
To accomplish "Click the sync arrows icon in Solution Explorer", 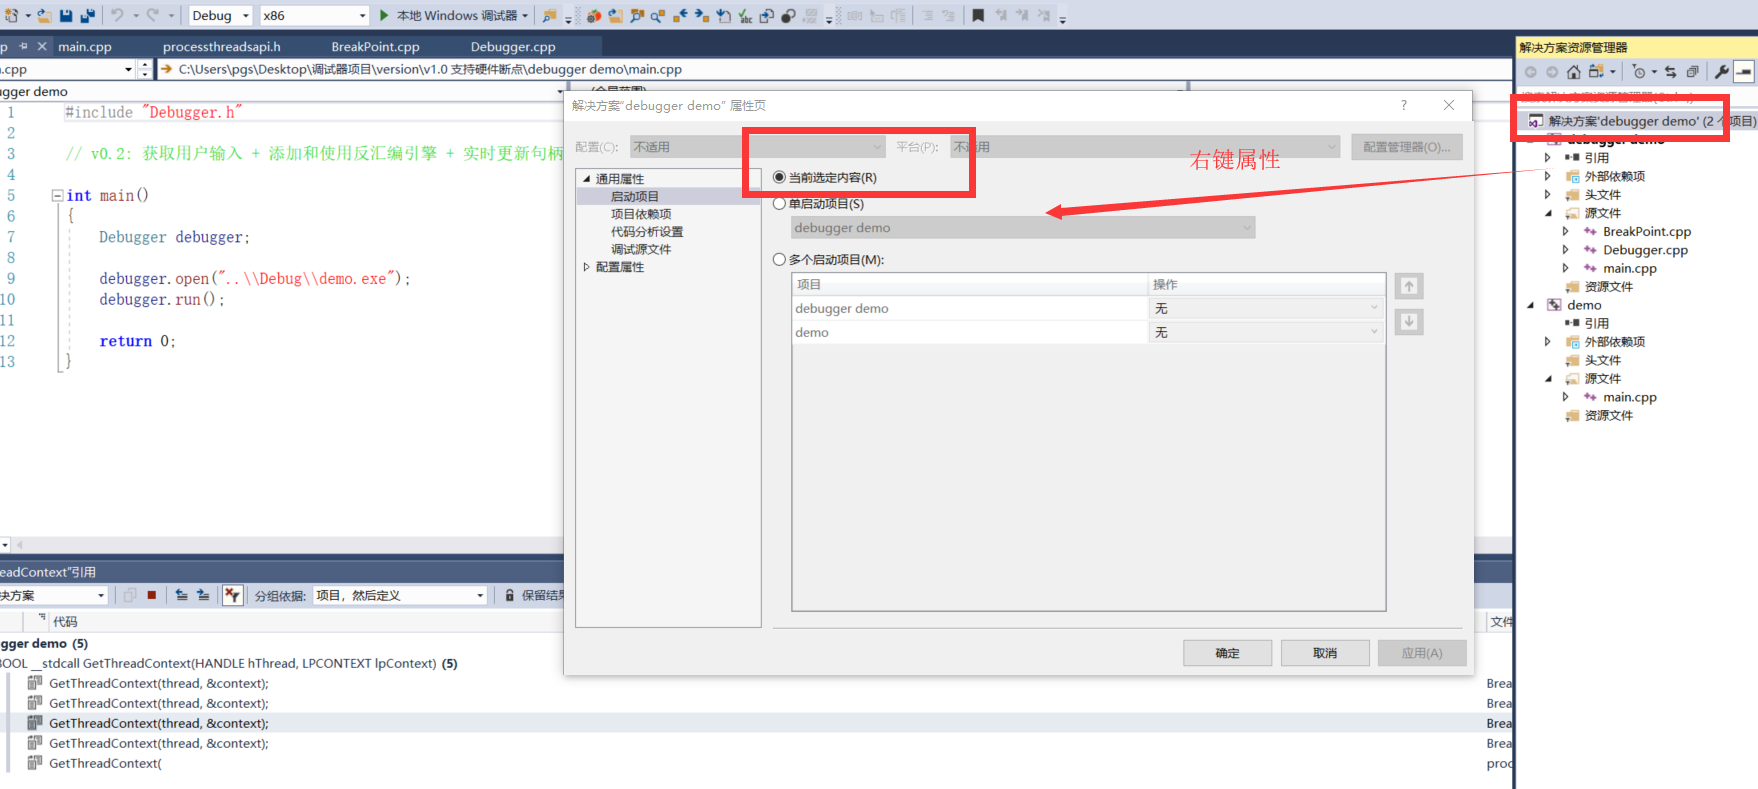I will click(x=1670, y=71).
